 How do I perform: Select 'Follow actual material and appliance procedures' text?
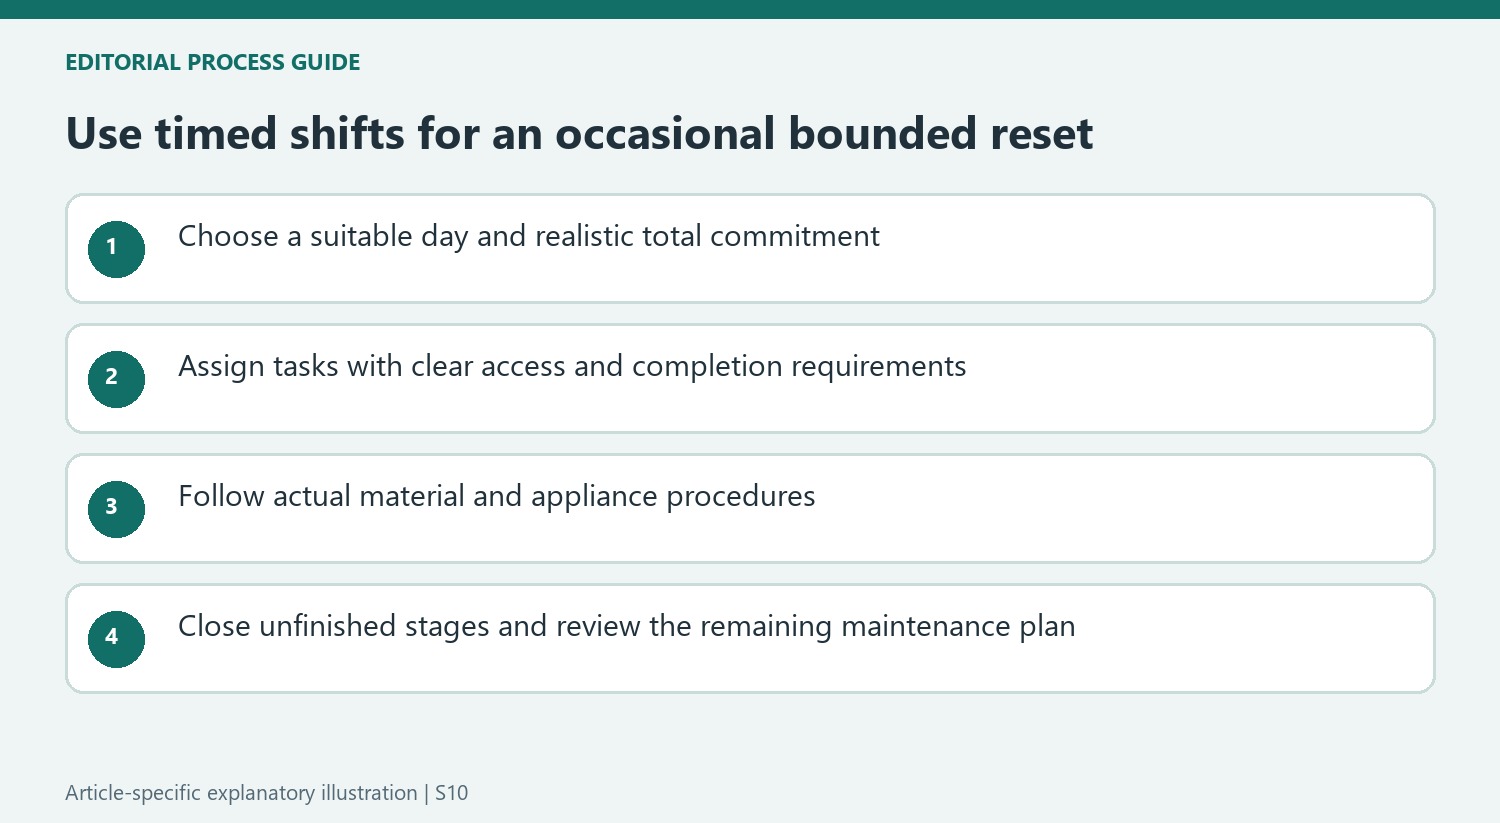click(x=497, y=497)
